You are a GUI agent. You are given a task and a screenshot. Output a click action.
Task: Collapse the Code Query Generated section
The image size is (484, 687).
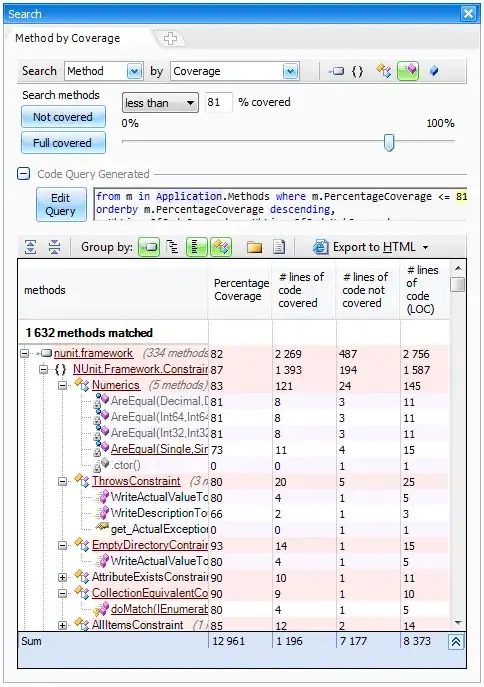[x=23, y=174]
